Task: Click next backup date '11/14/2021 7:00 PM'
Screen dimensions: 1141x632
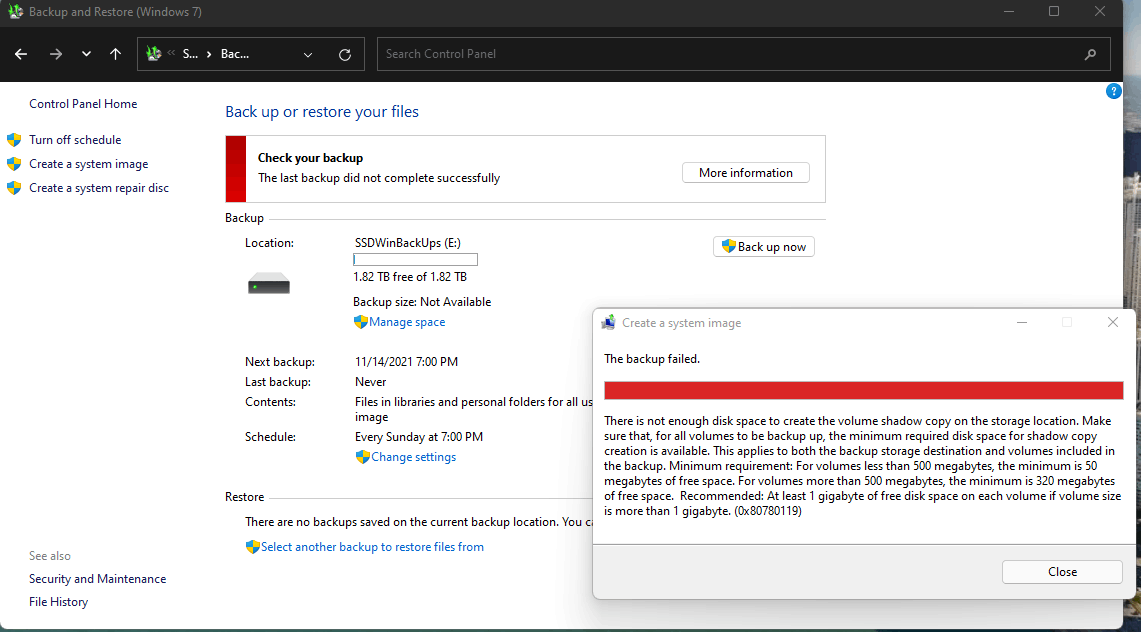Action: tap(406, 361)
